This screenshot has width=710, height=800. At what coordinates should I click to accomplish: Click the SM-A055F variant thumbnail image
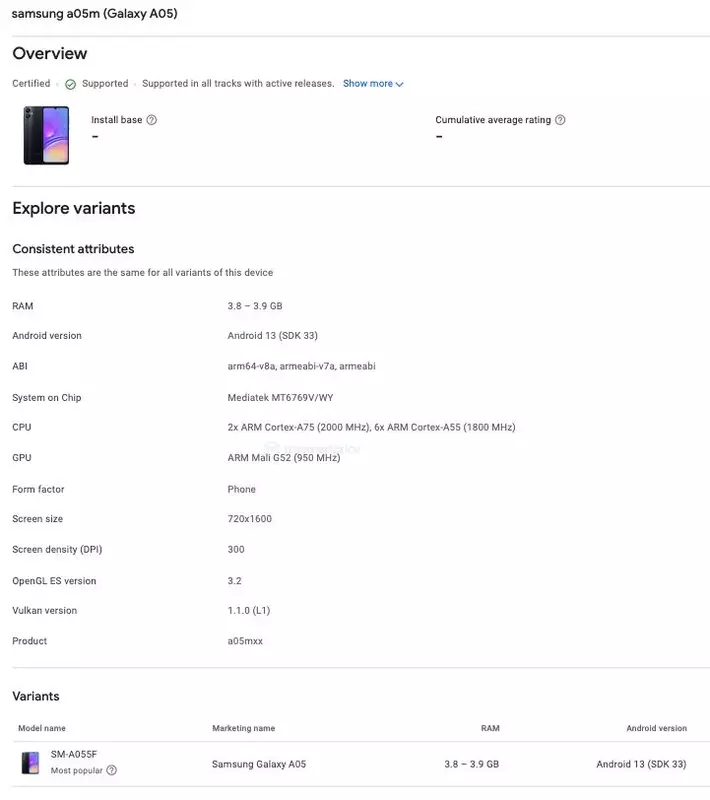click(31, 763)
